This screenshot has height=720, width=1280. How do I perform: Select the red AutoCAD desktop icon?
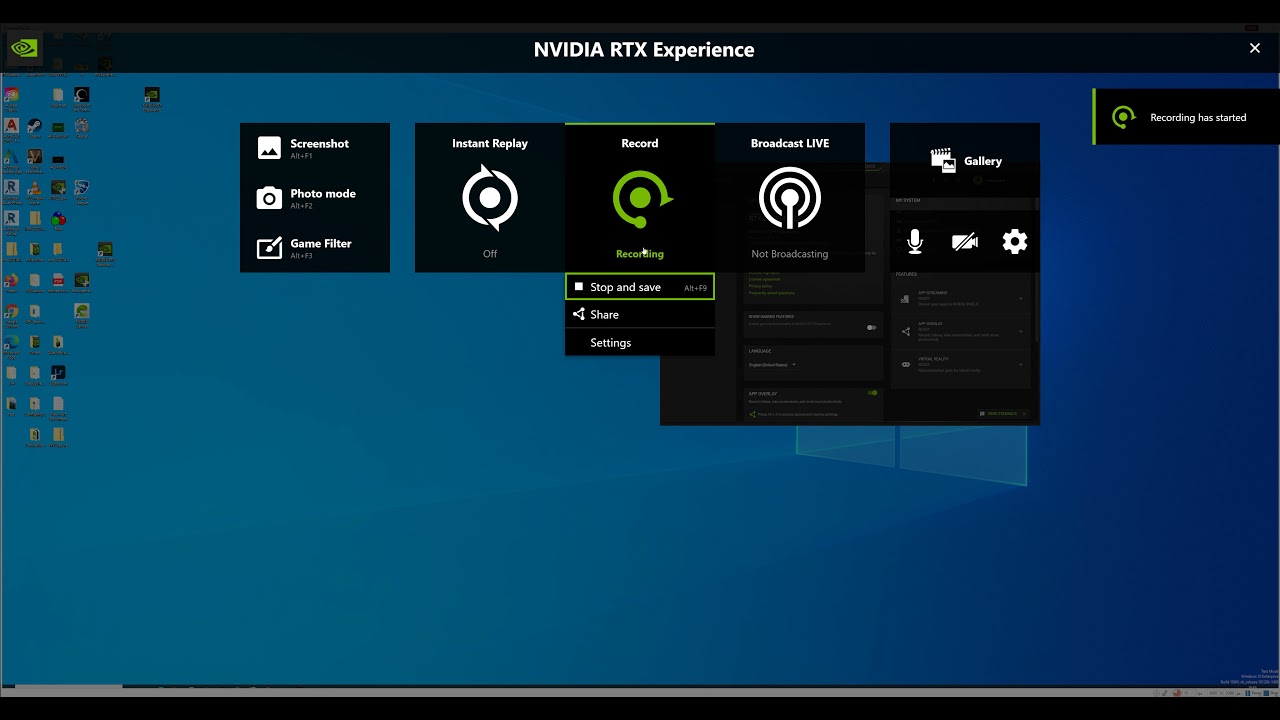[11, 130]
